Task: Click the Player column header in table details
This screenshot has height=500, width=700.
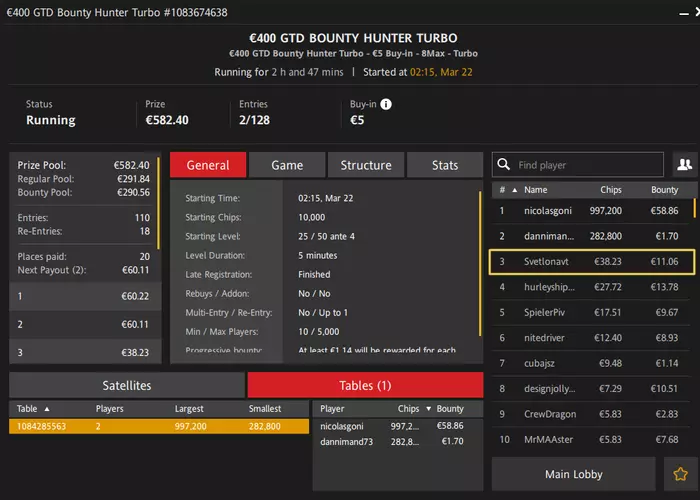Action: pyautogui.click(x=332, y=408)
